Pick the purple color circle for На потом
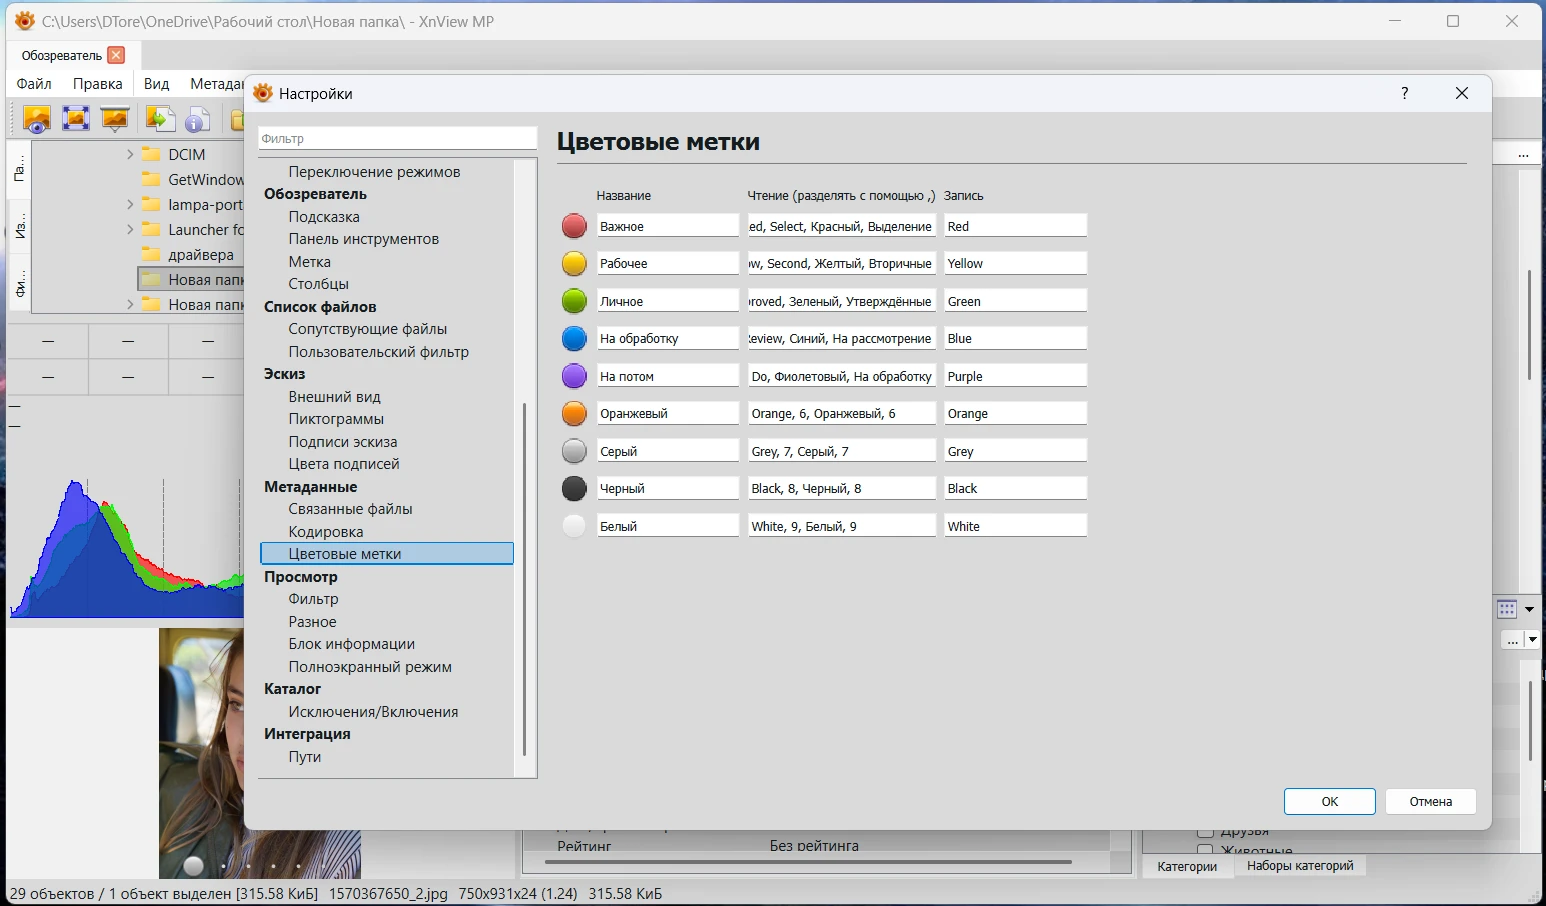The width and height of the screenshot is (1546, 906). [574, 376]
